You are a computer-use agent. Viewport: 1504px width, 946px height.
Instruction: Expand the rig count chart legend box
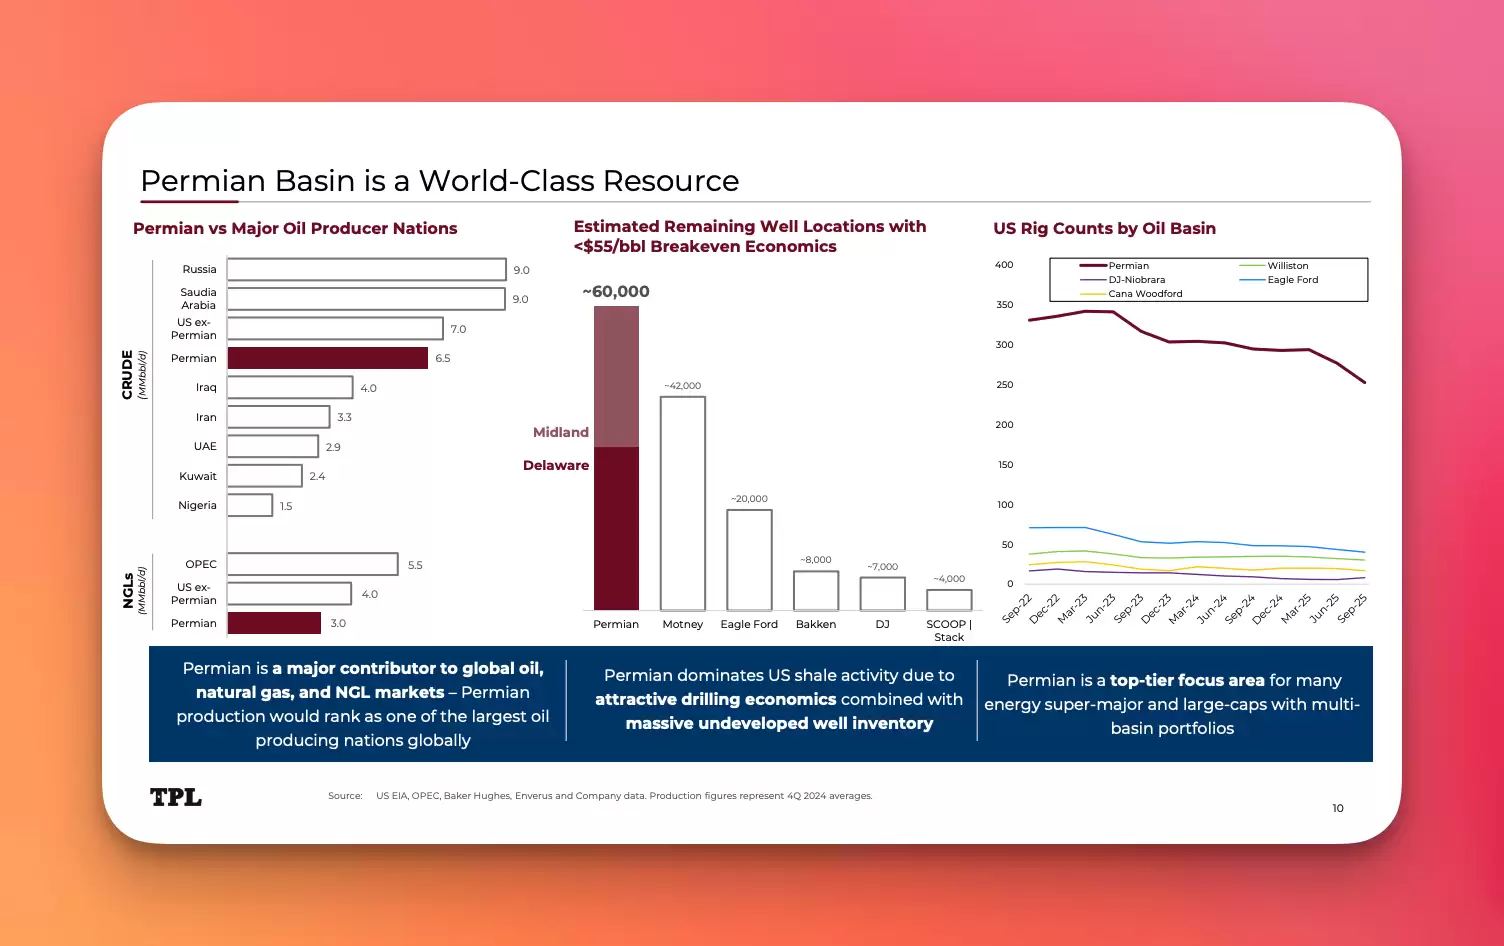pos(1208,279)
